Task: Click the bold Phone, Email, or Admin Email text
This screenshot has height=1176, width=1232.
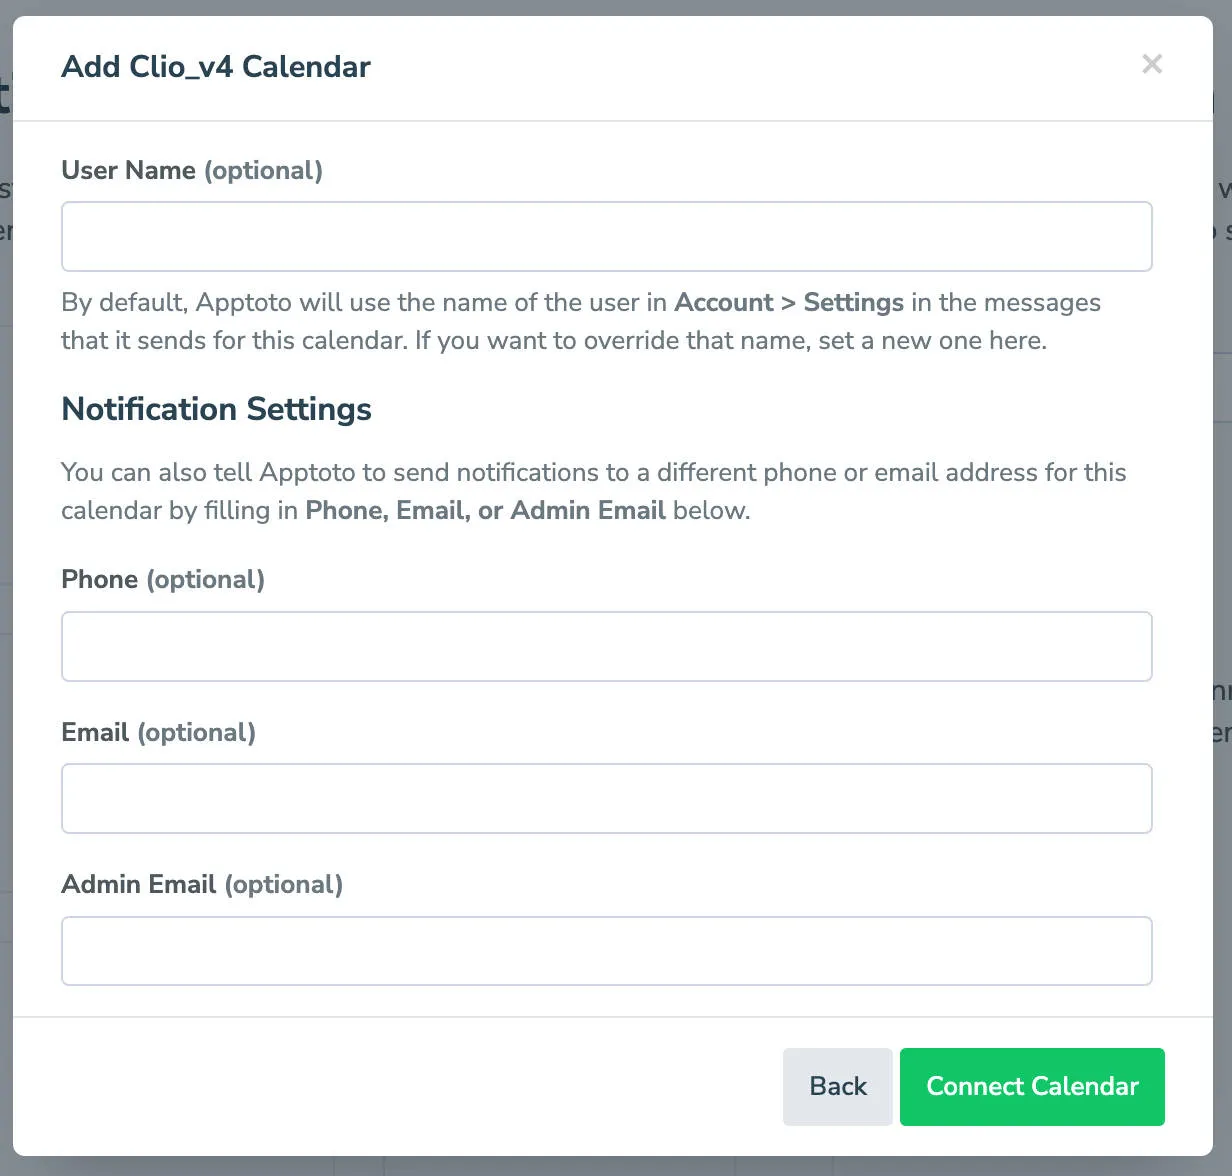Action: (x=487, y=510)
